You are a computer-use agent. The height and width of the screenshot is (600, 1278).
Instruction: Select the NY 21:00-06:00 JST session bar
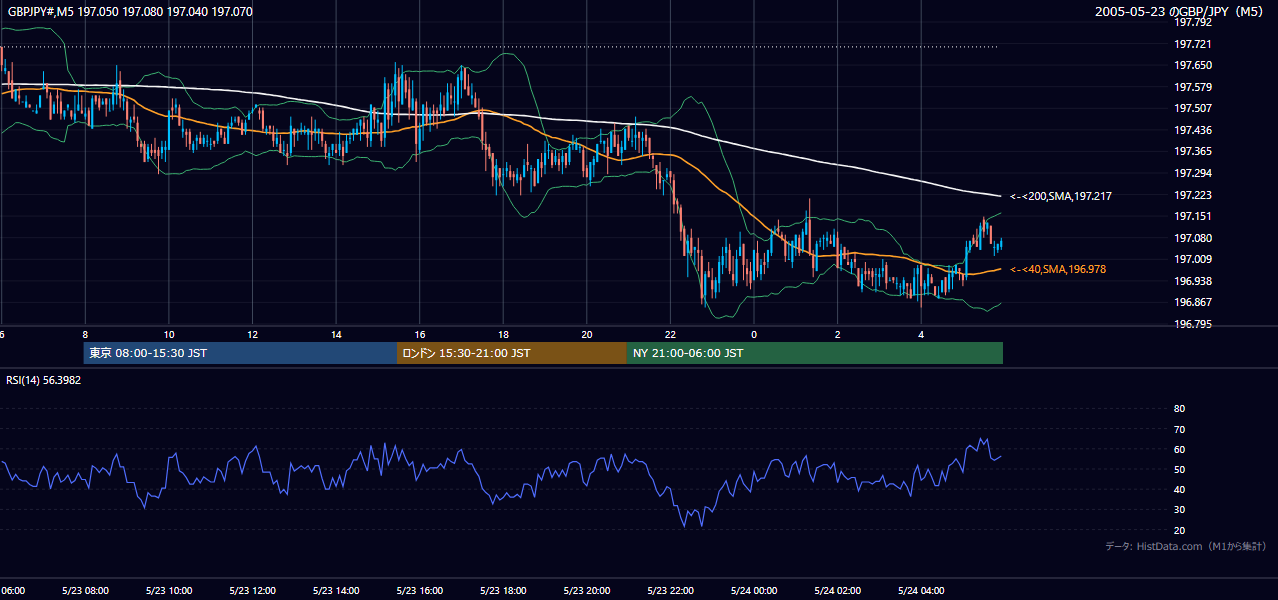(x=815, y=353)
